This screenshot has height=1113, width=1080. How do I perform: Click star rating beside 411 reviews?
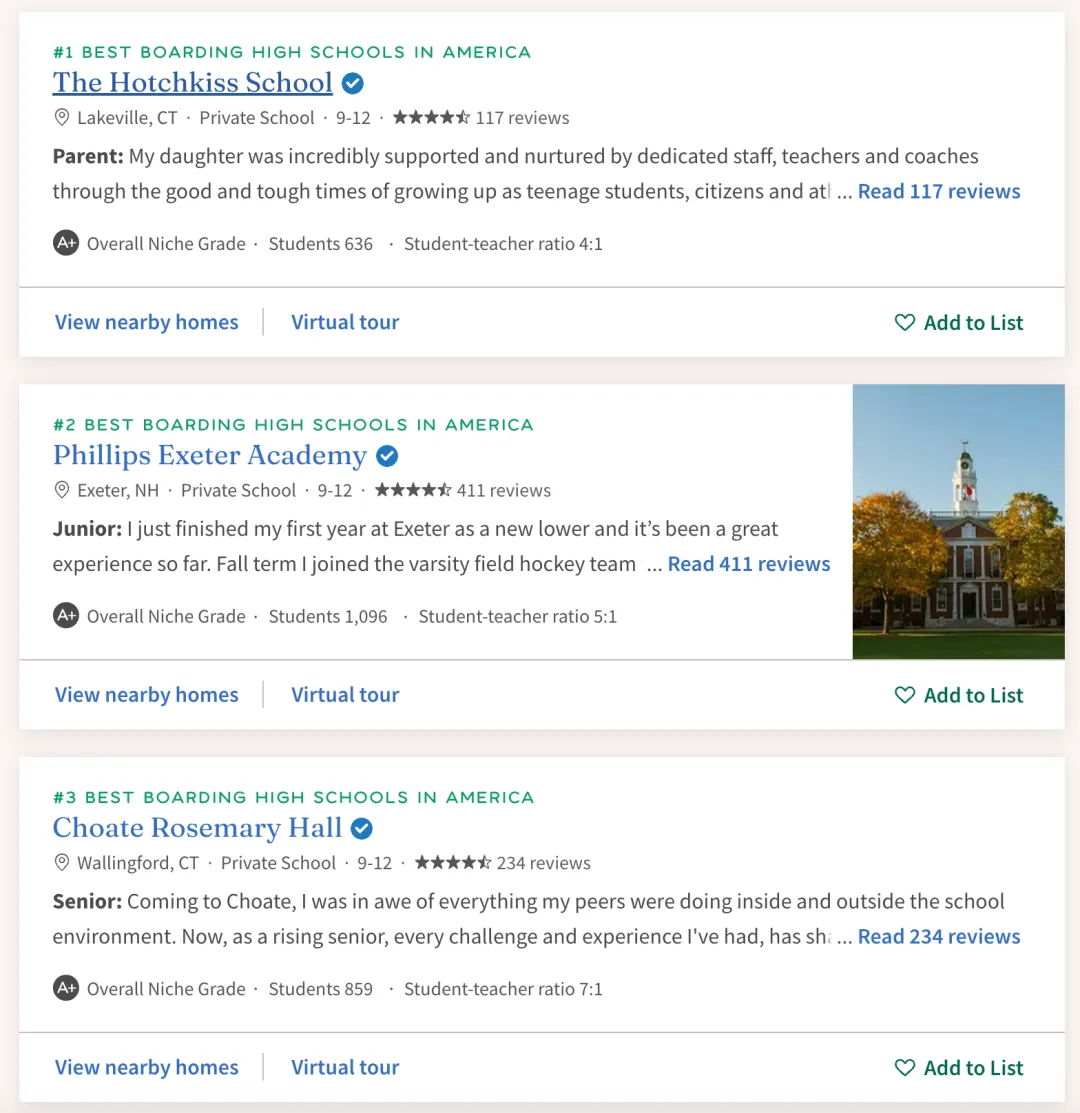tap(413, 490)
